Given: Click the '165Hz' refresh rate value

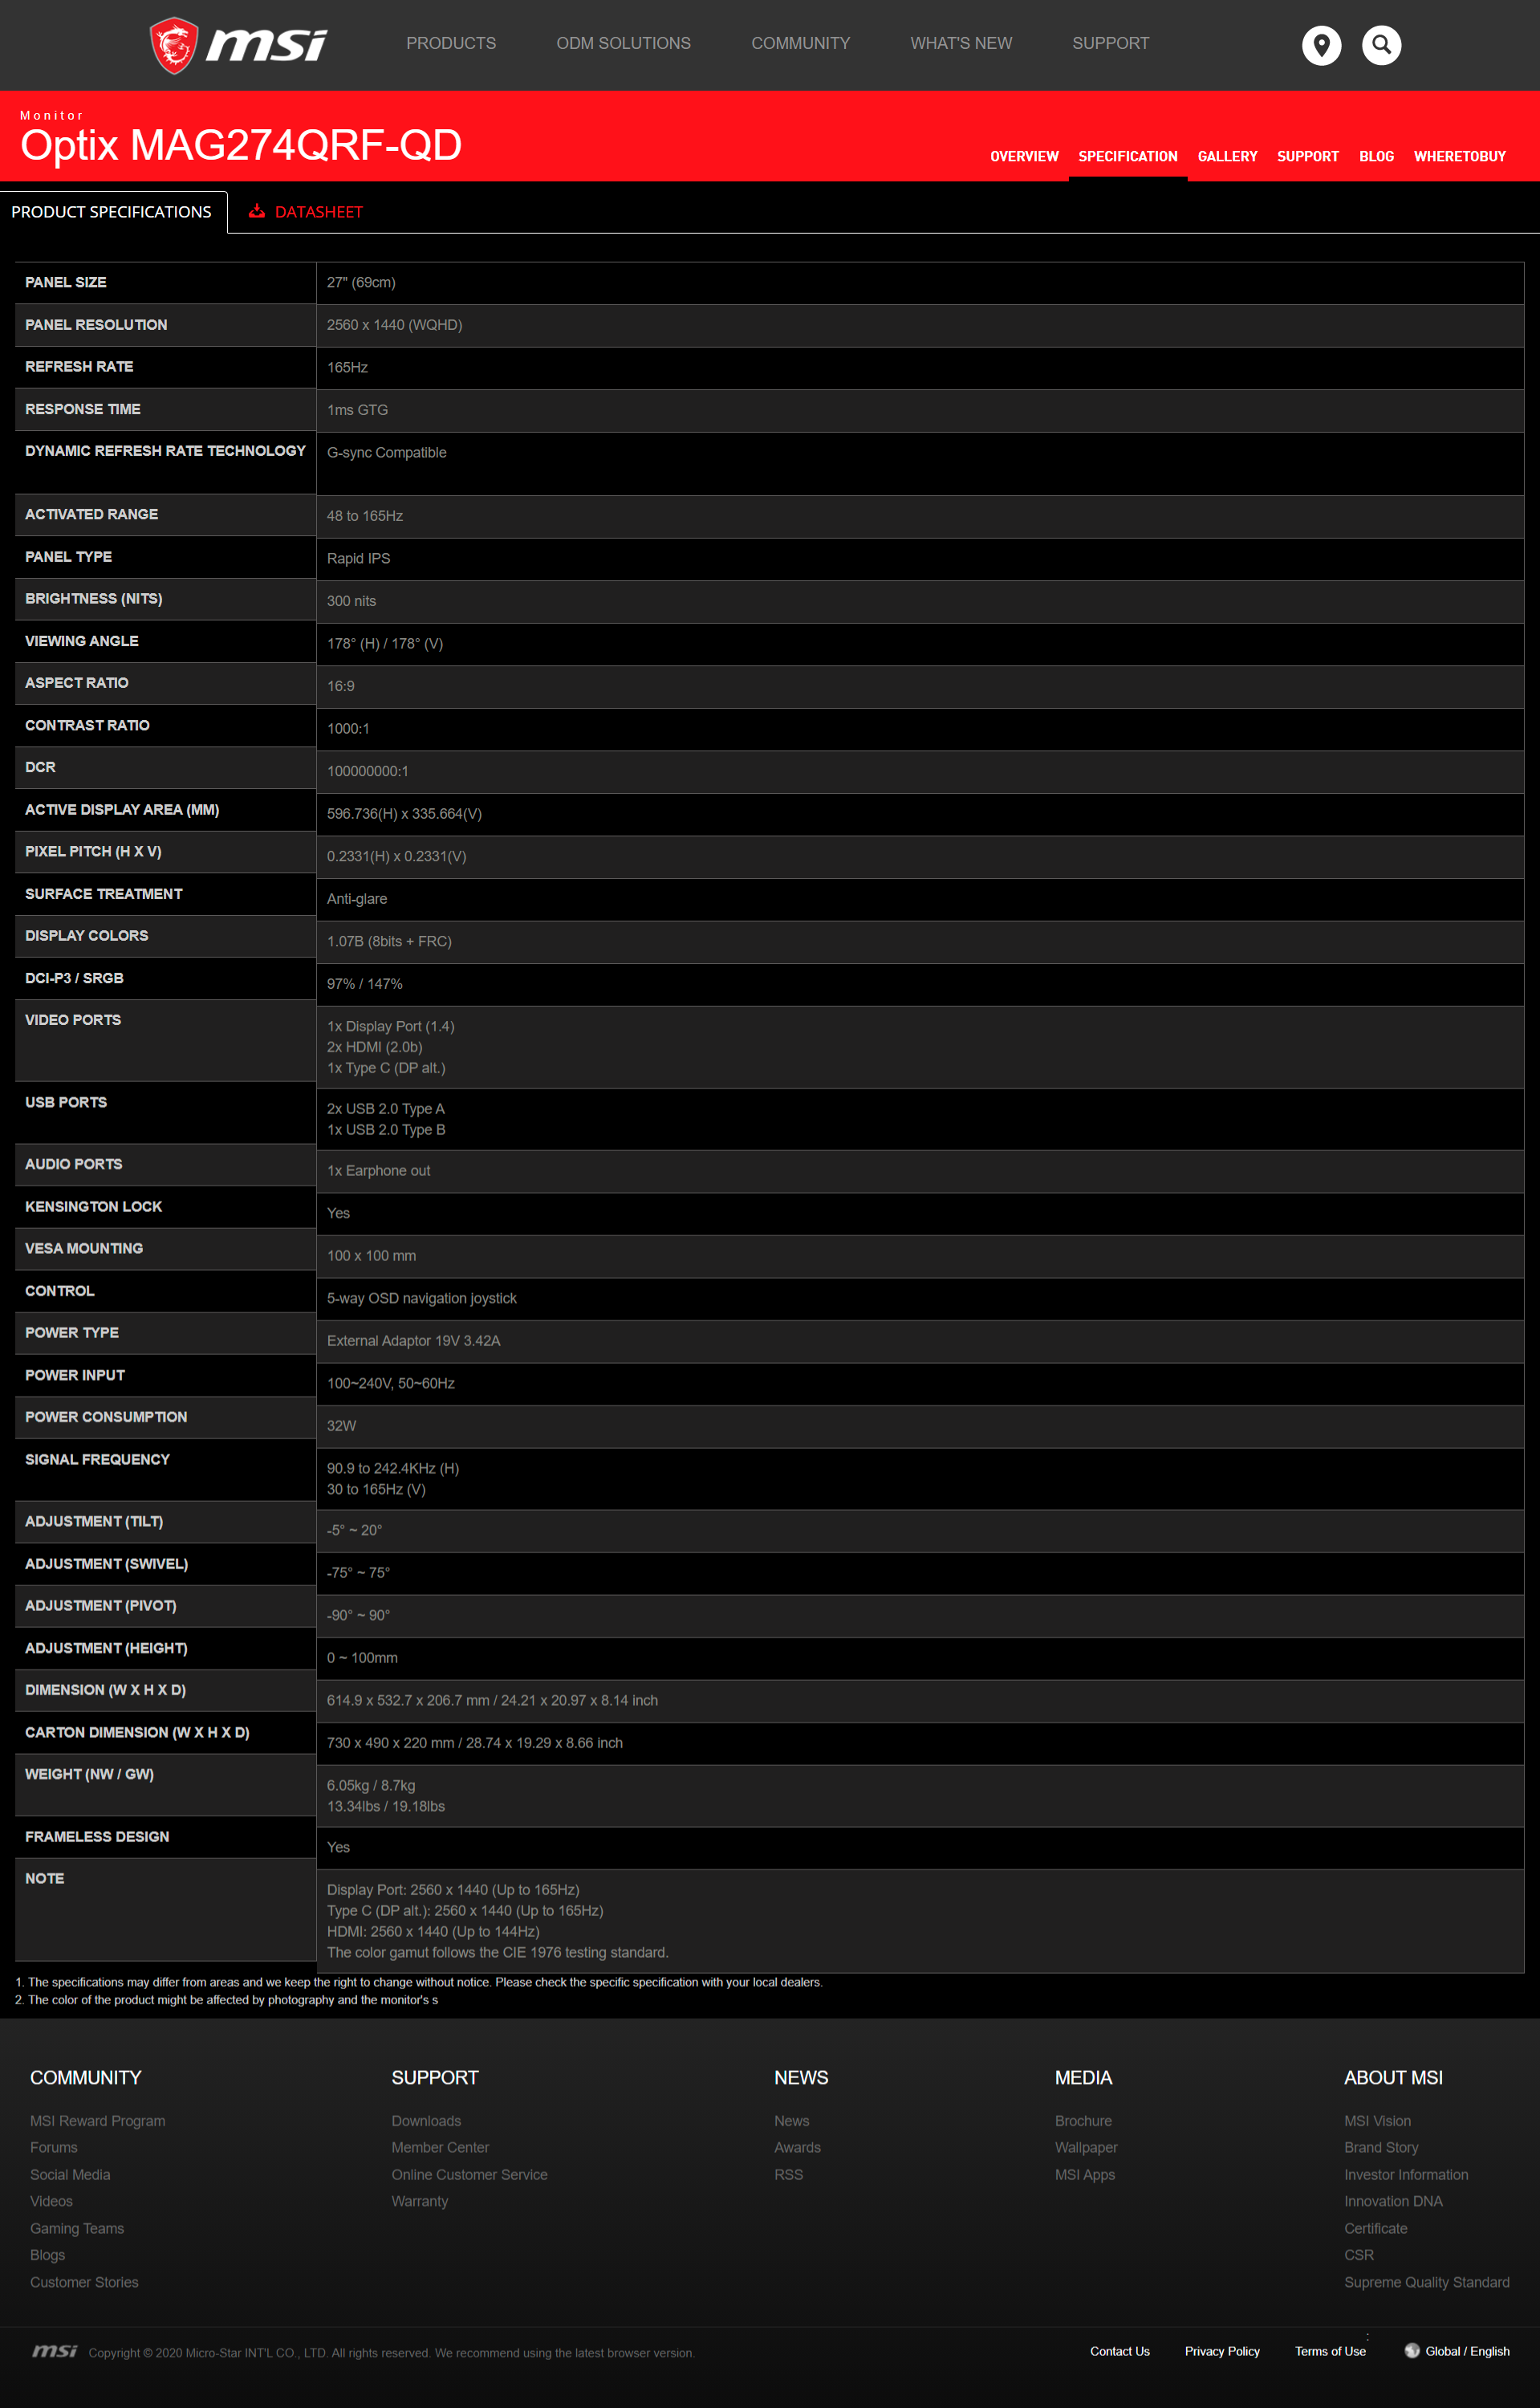Looking at the screenshot, I should 347,367.
